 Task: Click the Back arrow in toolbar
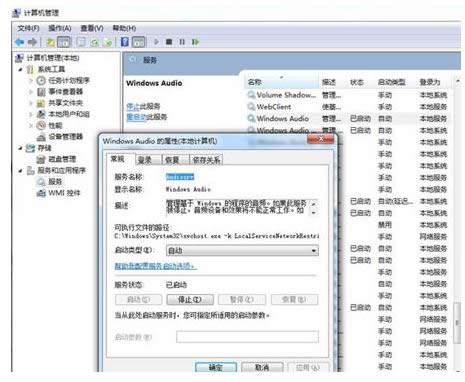pyautogui.click(x=20, y=42)
